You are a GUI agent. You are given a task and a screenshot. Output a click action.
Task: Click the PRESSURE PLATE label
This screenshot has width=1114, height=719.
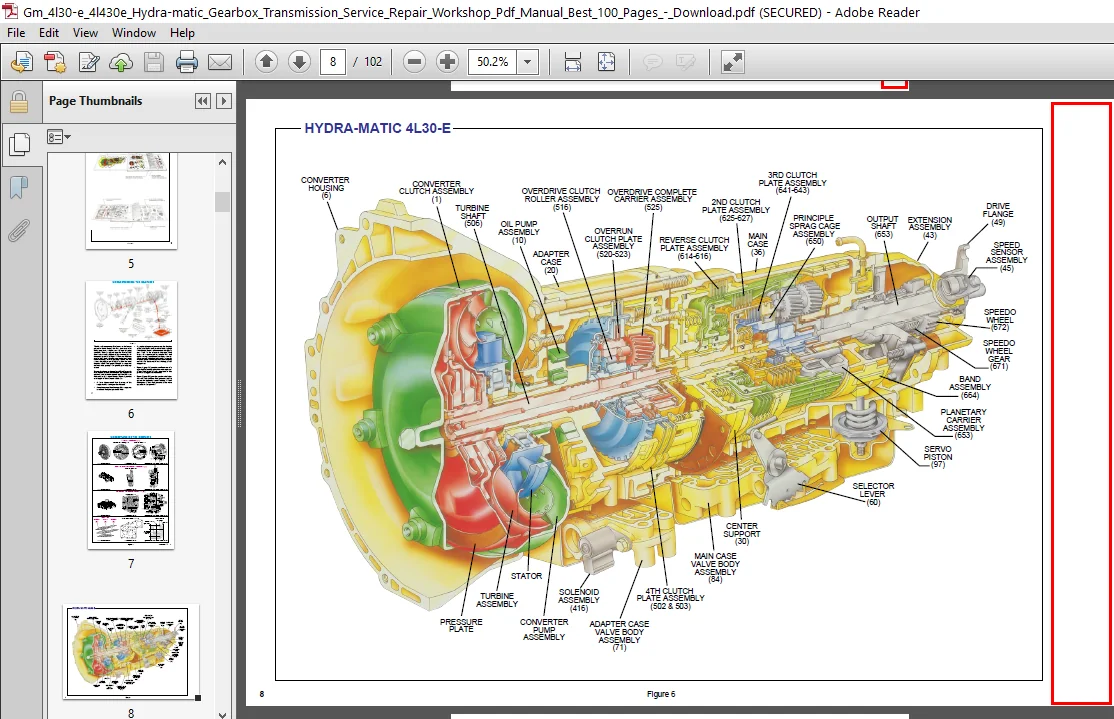(461, 625)
